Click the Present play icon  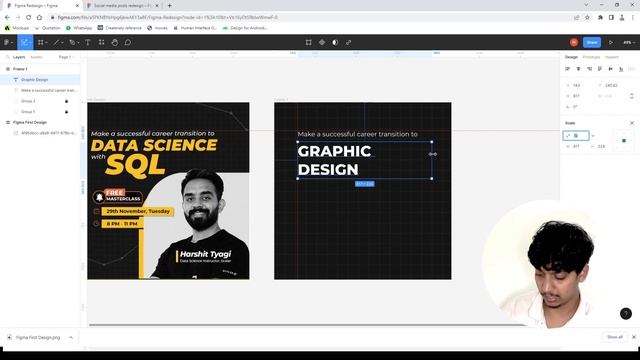(x=611, y=42)
